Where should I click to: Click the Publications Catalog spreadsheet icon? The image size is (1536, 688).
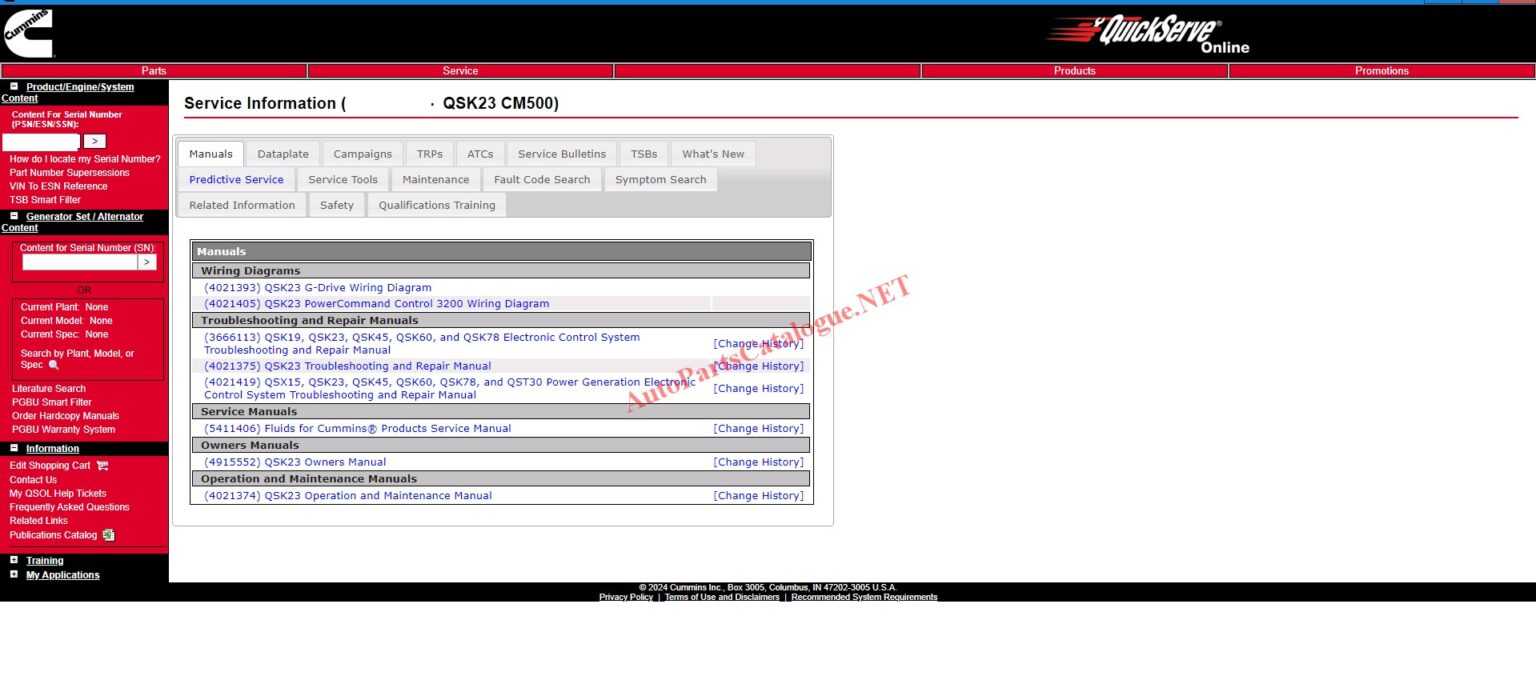click(x=108, y=534)
